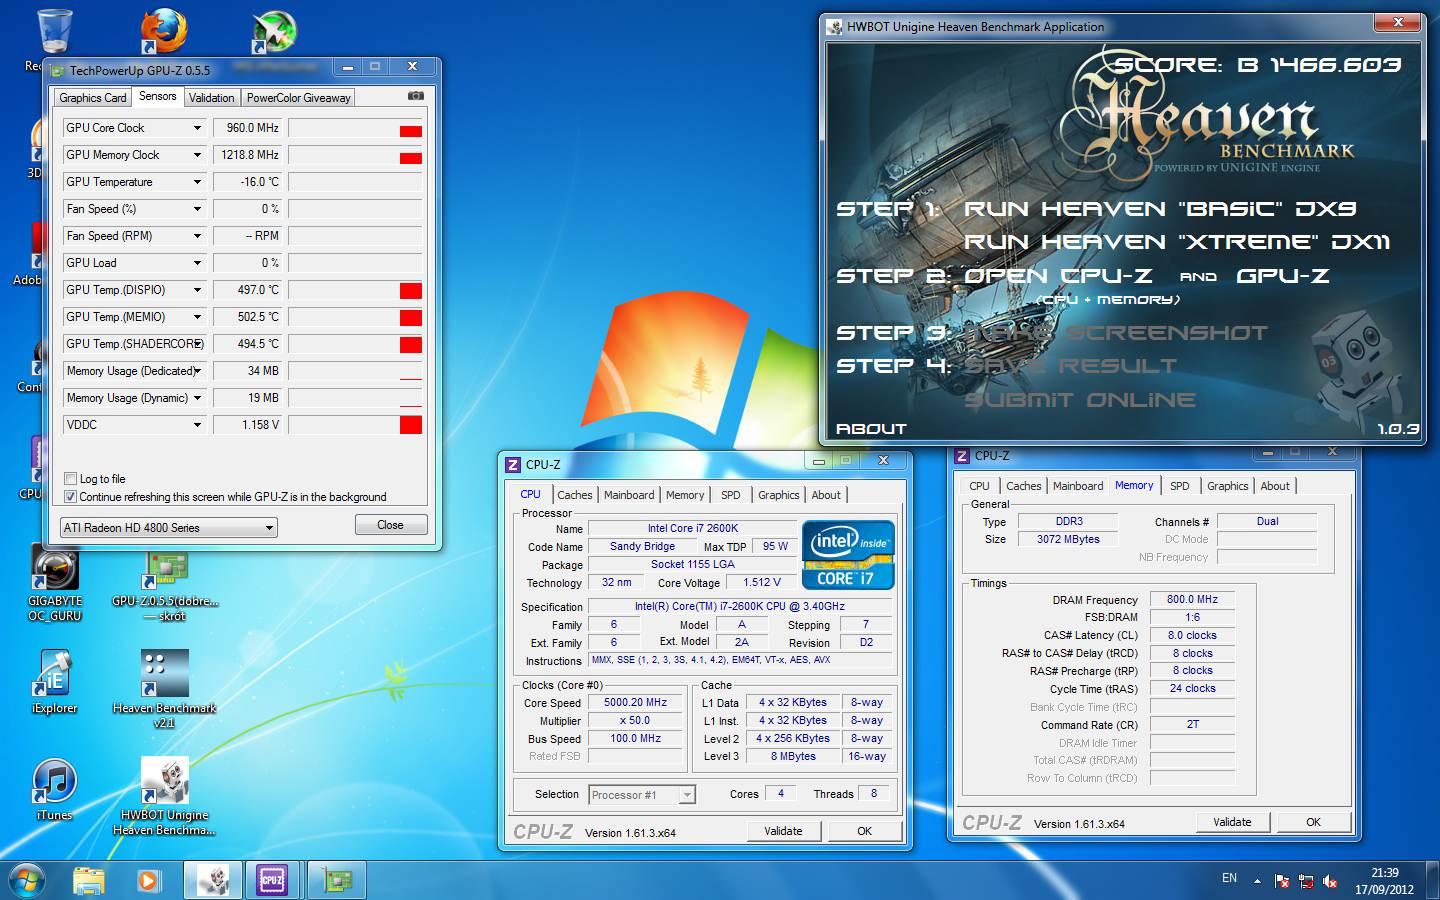Click OK in CPU-Z processor window
Screen dimensions: 1440x900
point(864,831)
